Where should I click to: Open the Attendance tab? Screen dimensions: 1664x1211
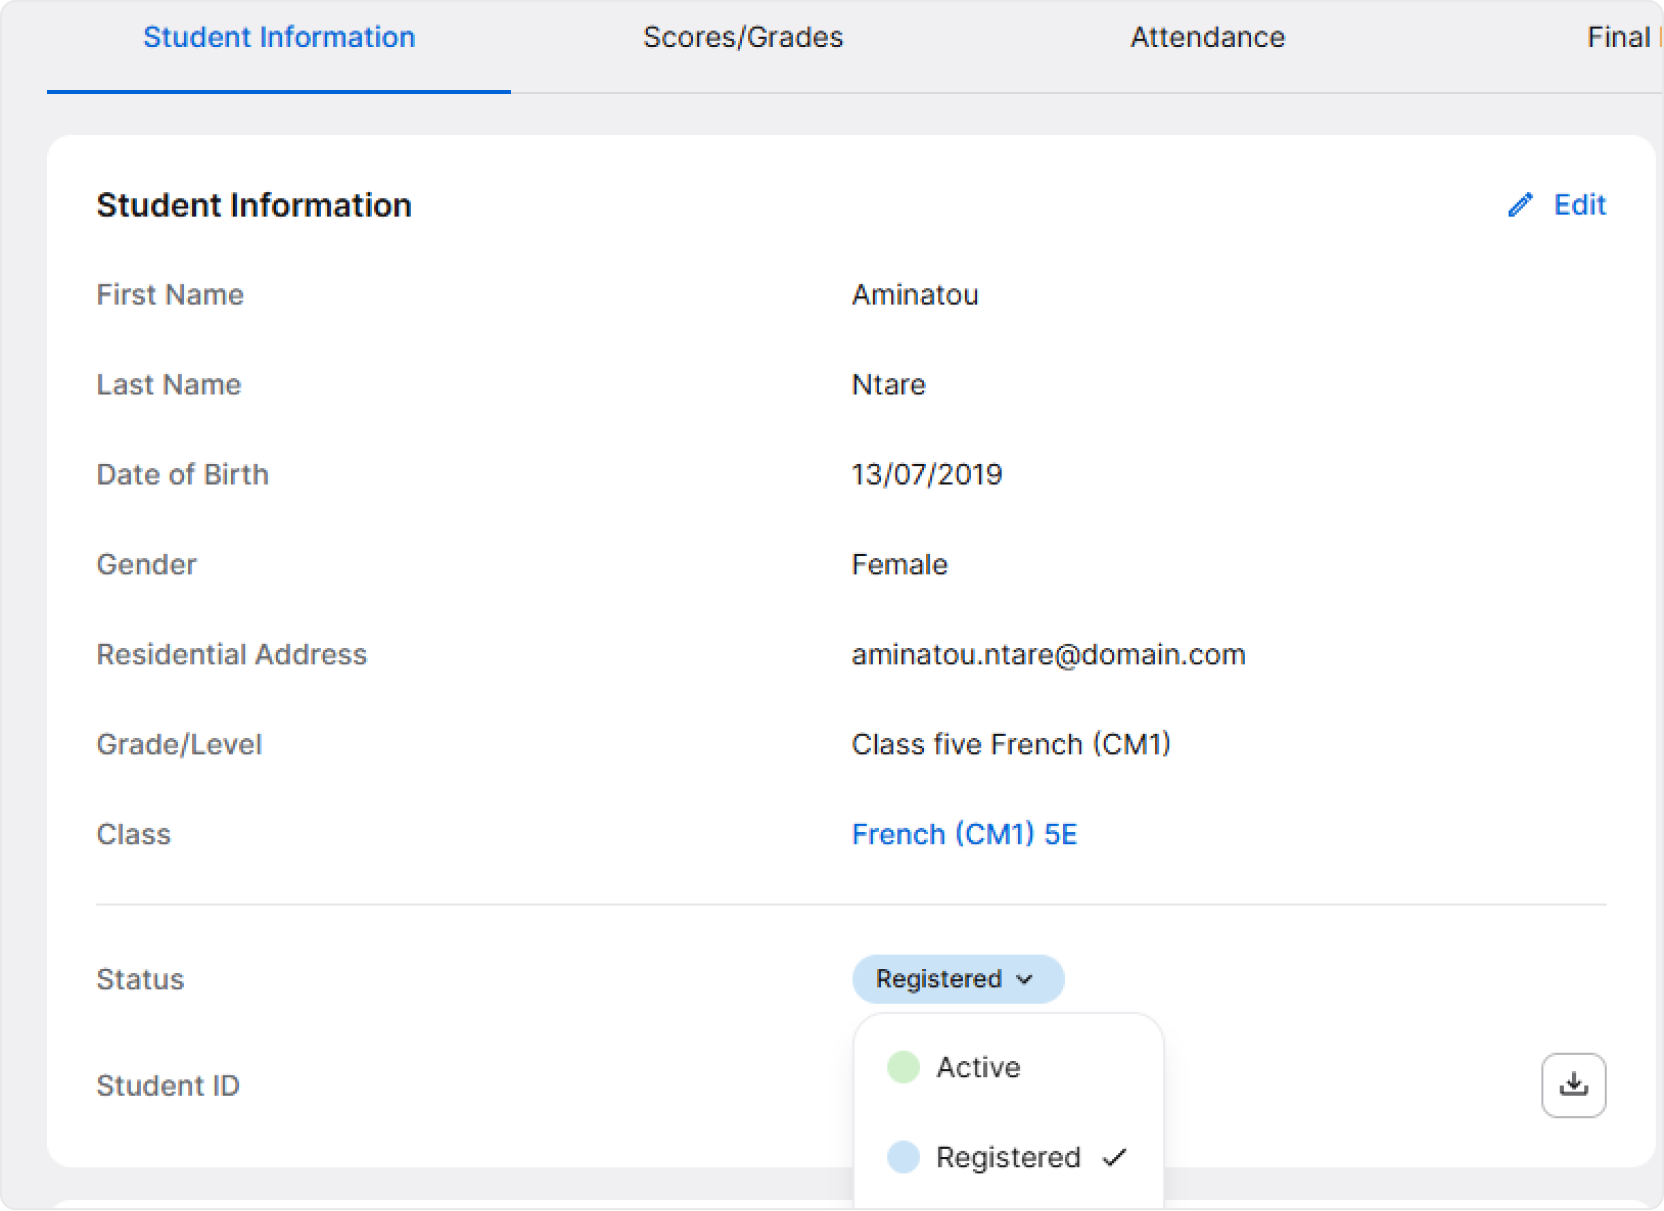coord(1207,37)
